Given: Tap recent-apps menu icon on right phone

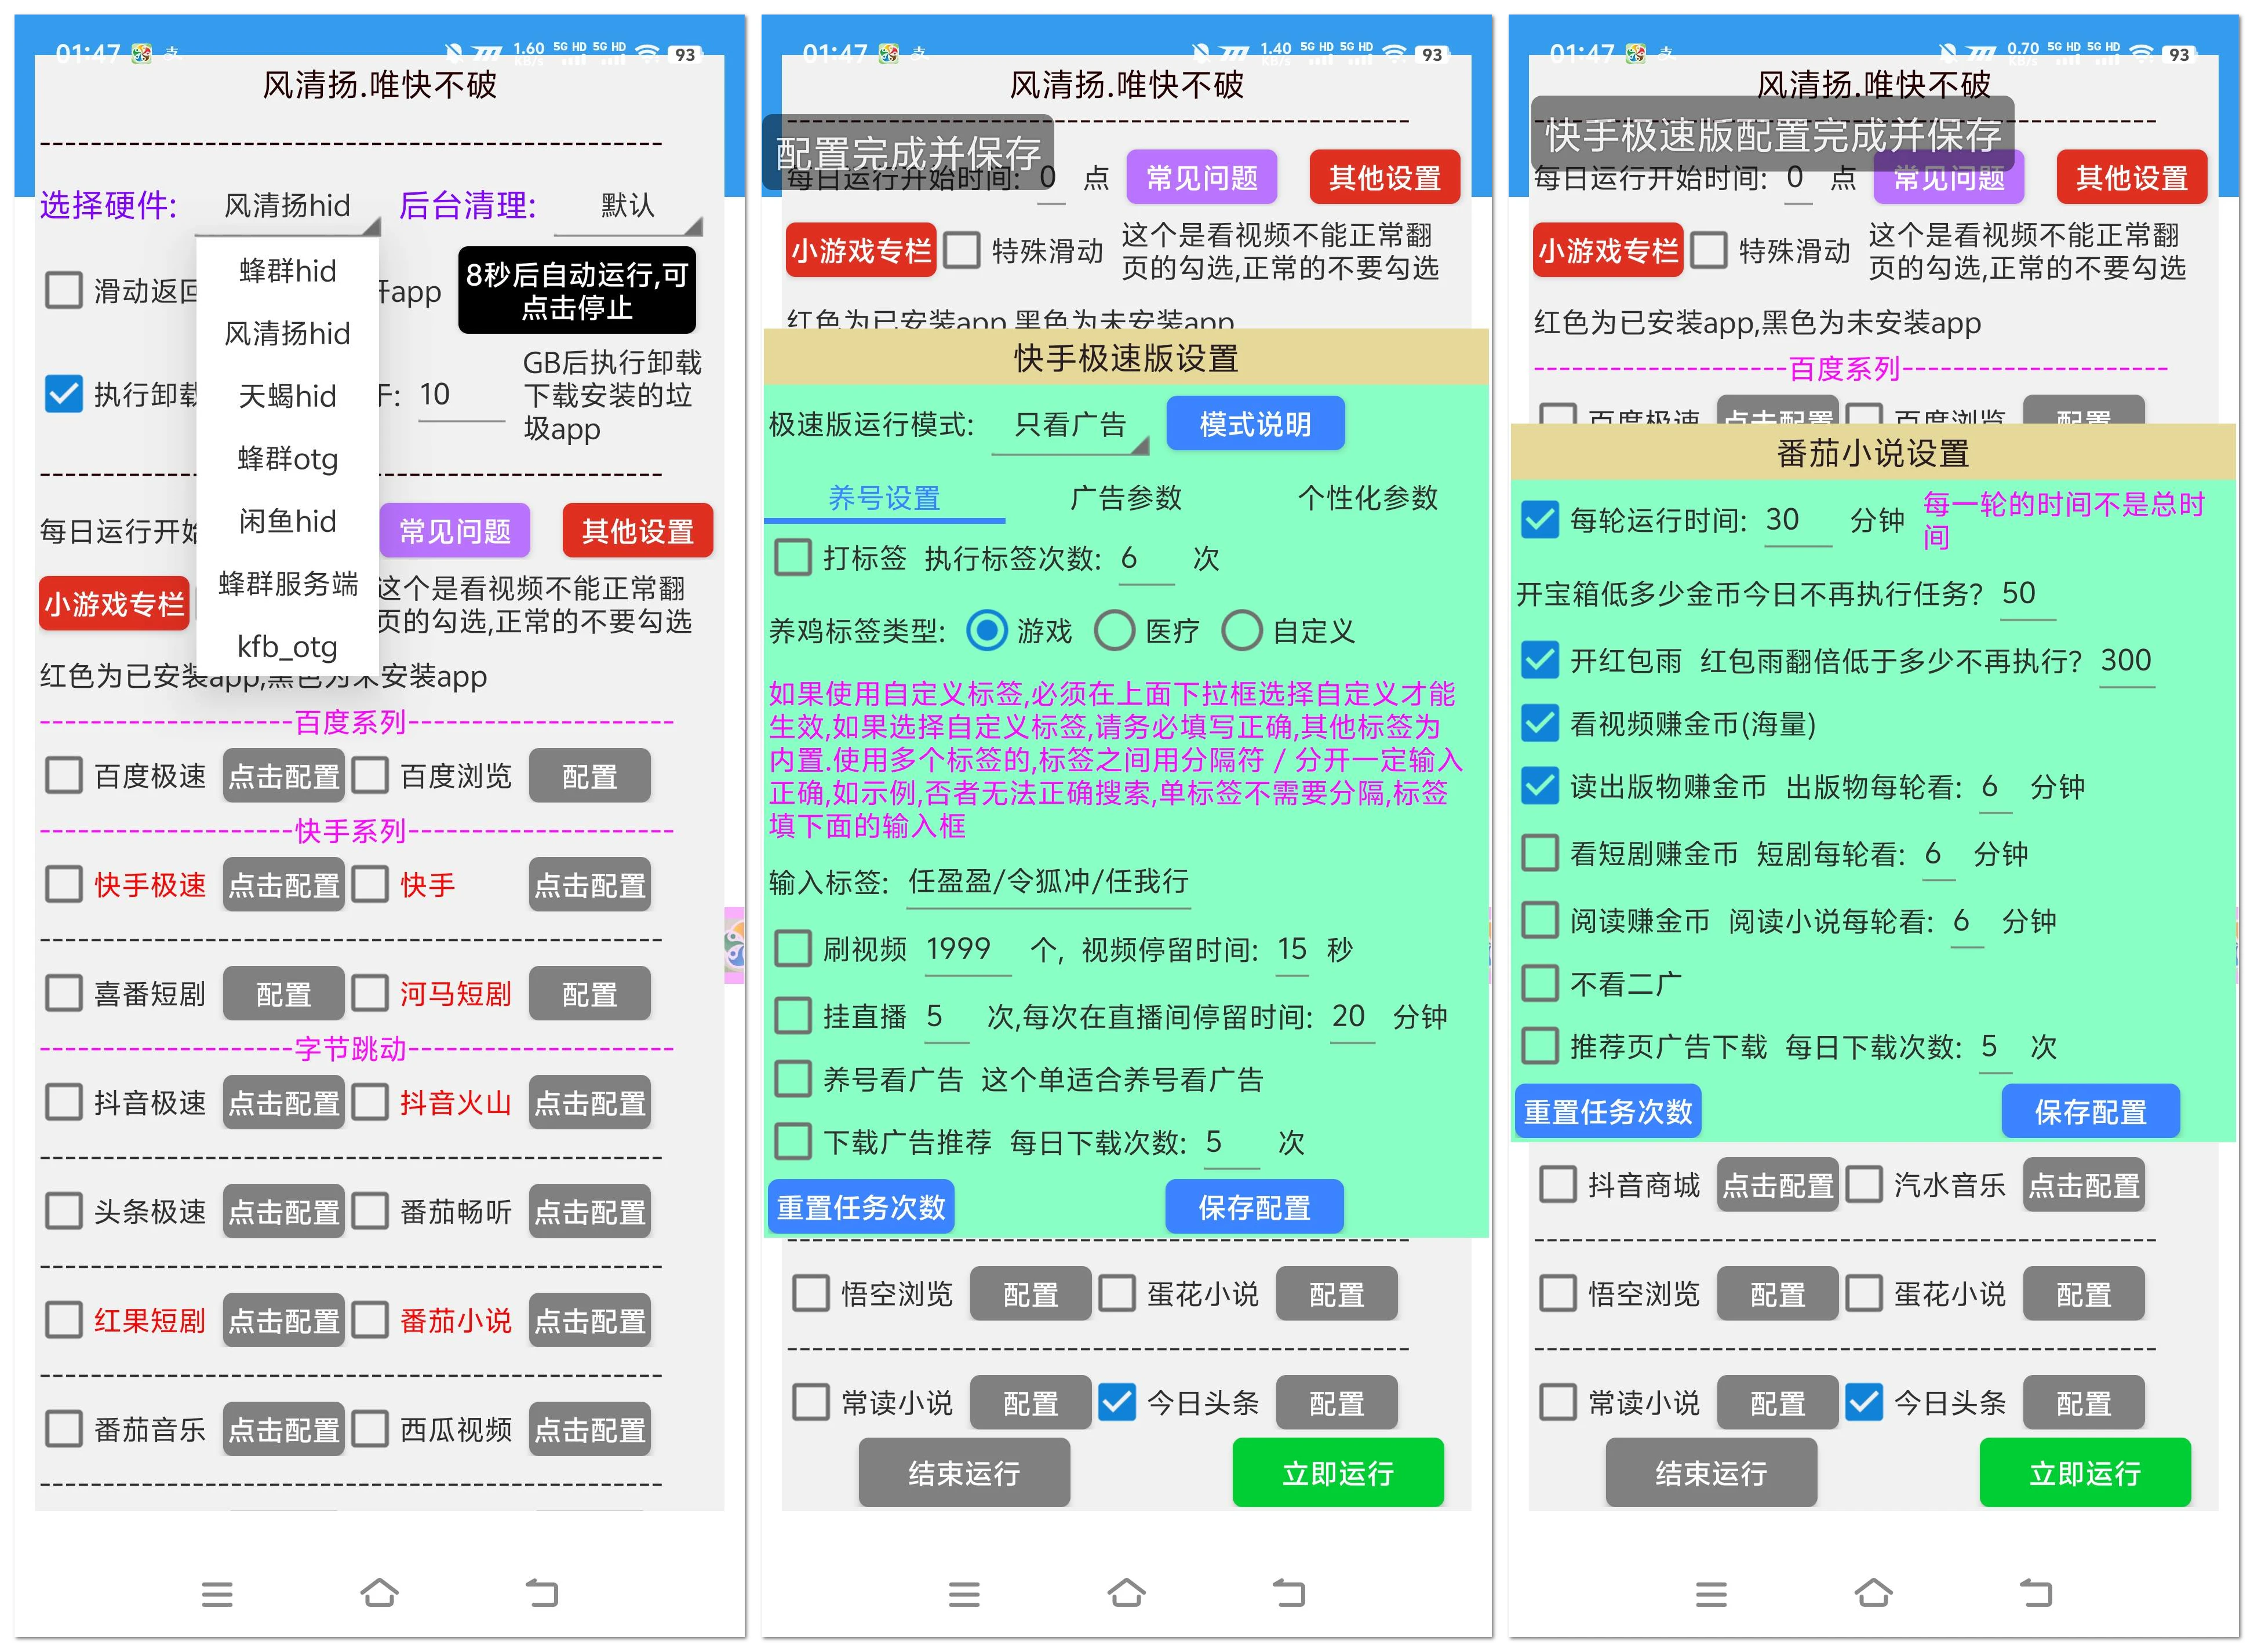Looking at the screenshot, I should [1711, 1593].
